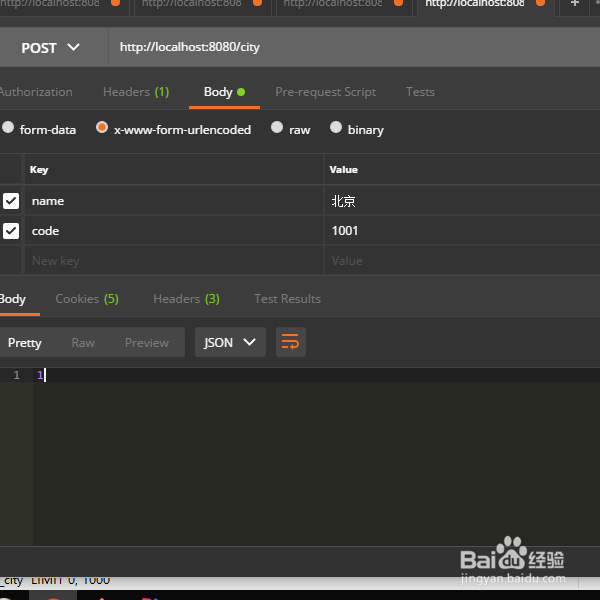Select the binary body radio option
The width and height of the screenshot is (600, 600).
[x=336, y=127]
